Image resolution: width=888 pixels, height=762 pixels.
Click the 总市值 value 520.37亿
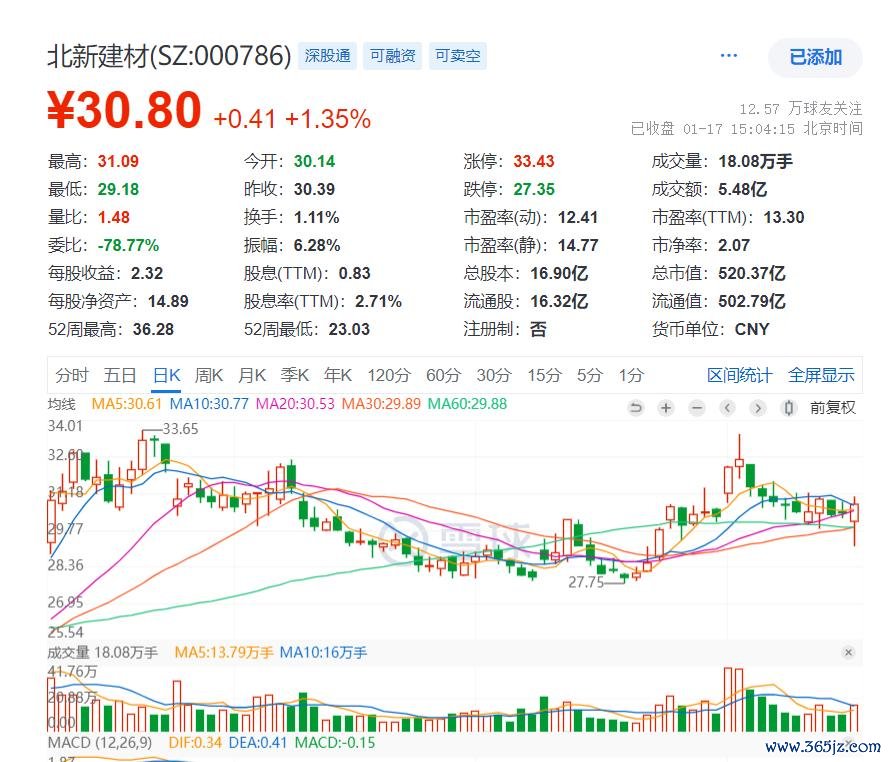752,273
